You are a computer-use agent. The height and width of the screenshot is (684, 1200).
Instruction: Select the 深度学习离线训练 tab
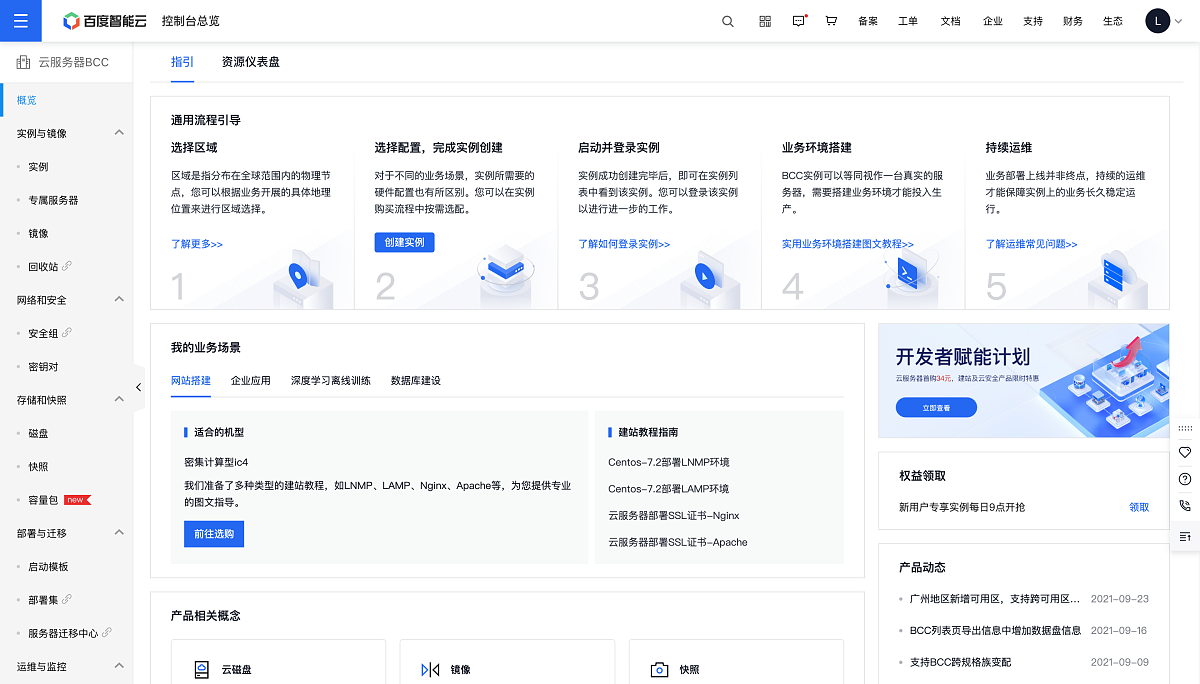(x=331, y=381)
